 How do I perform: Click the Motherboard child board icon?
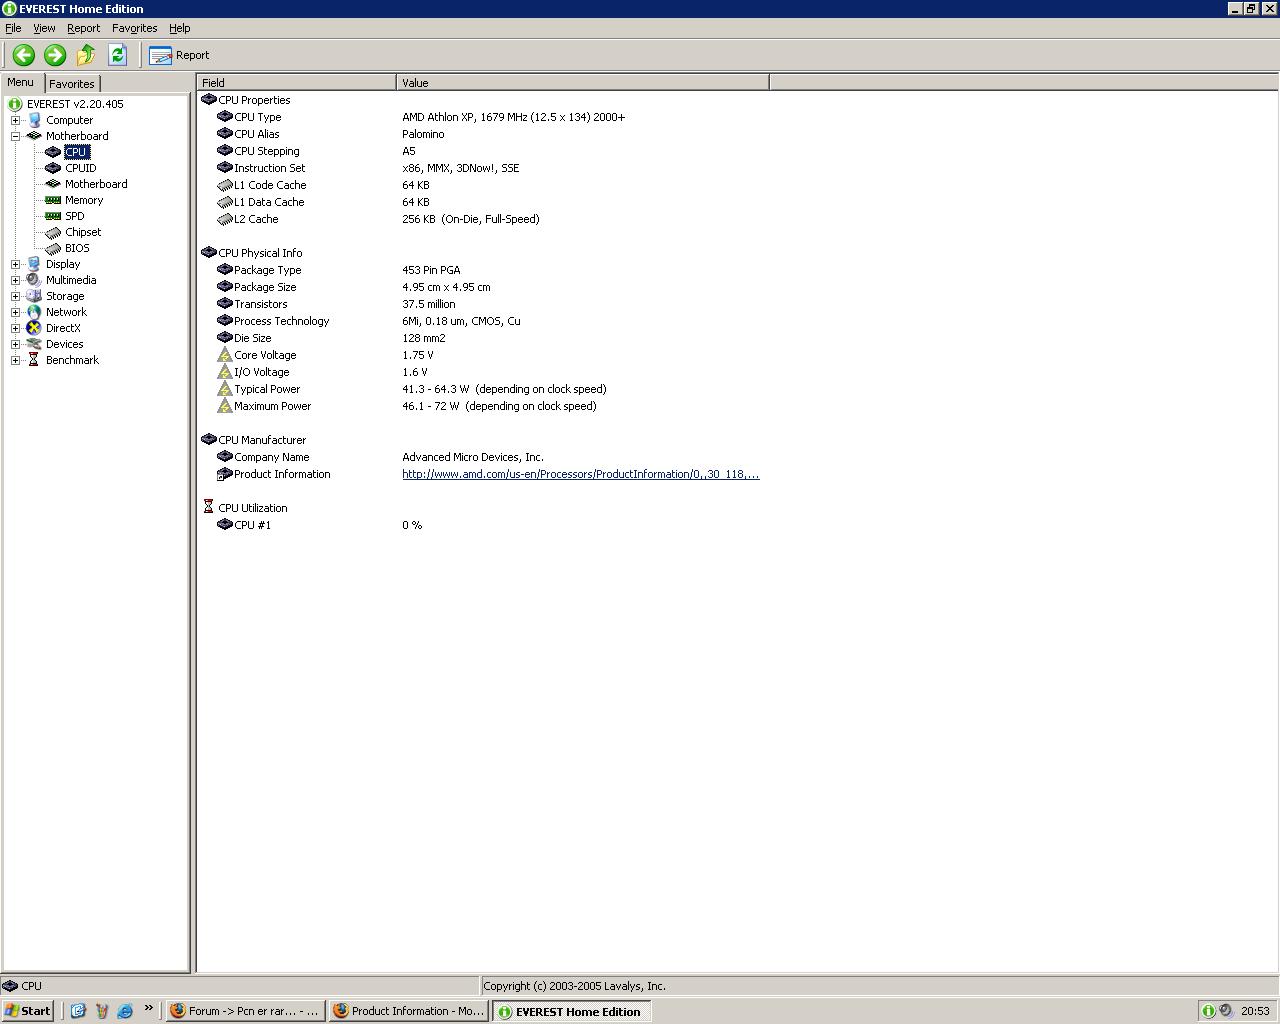click(53, 184)
